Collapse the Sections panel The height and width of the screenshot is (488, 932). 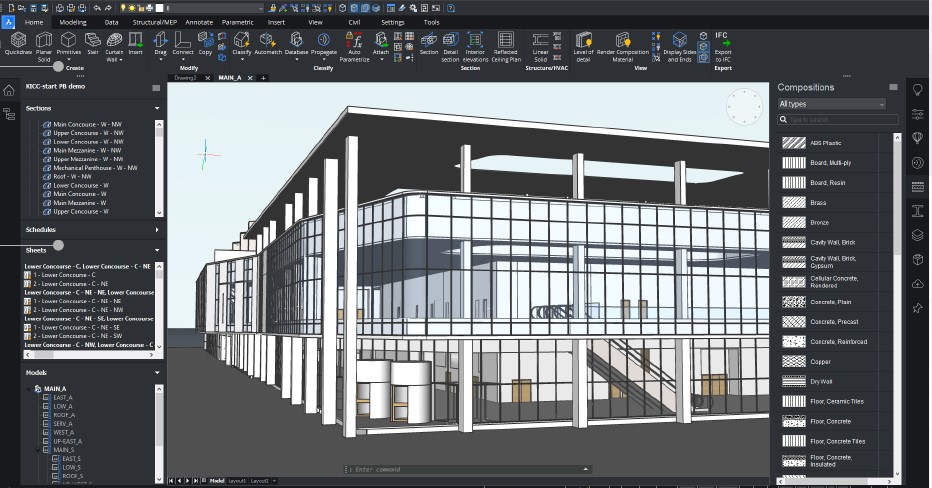click(x=157, y=108)
